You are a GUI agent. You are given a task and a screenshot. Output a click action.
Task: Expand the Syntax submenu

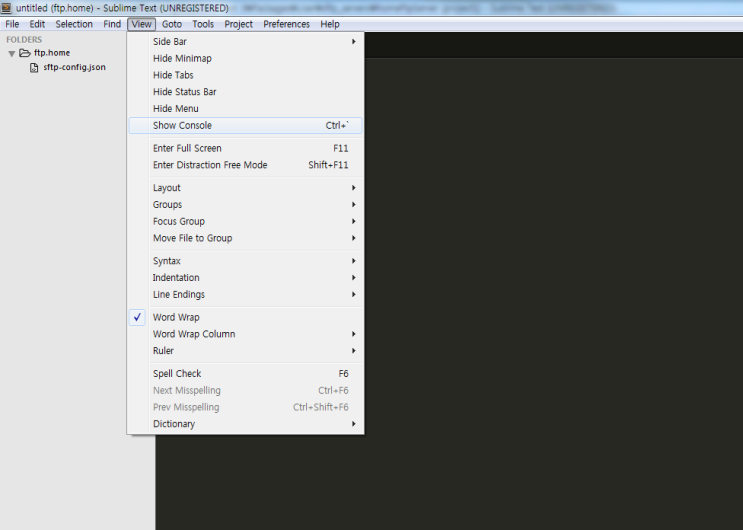pos(245,261)
